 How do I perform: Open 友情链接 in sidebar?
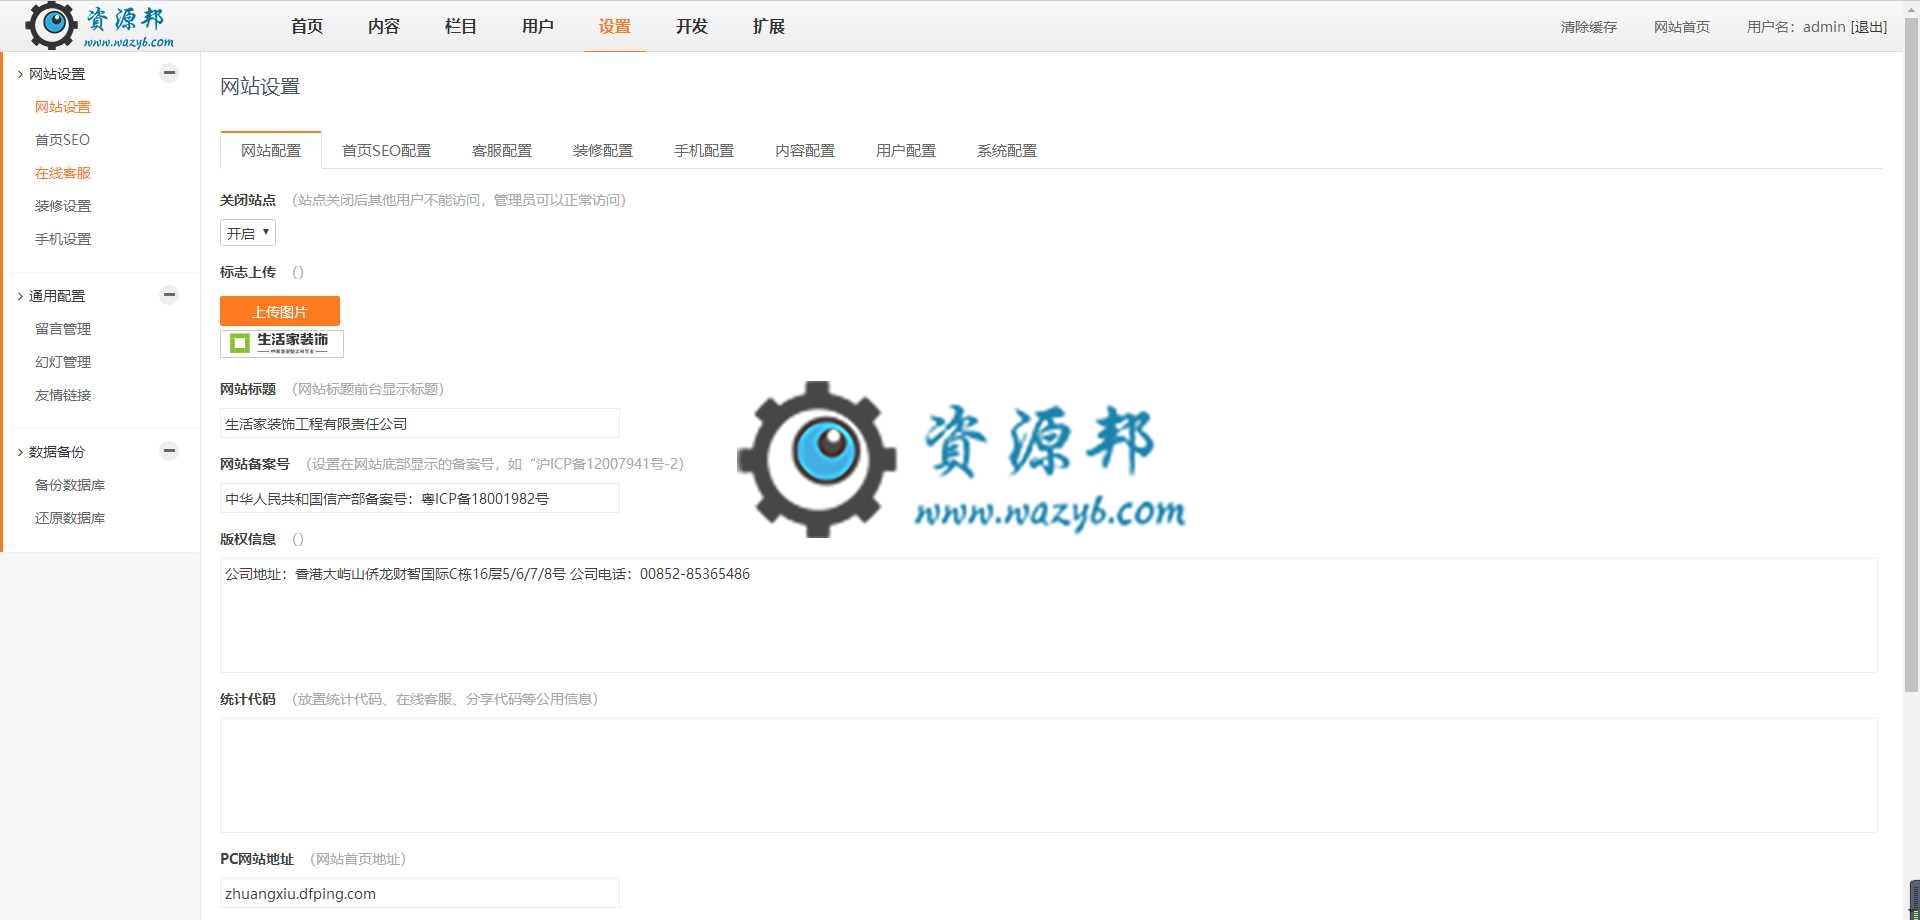pyautogui.click(x=63, y=395)
